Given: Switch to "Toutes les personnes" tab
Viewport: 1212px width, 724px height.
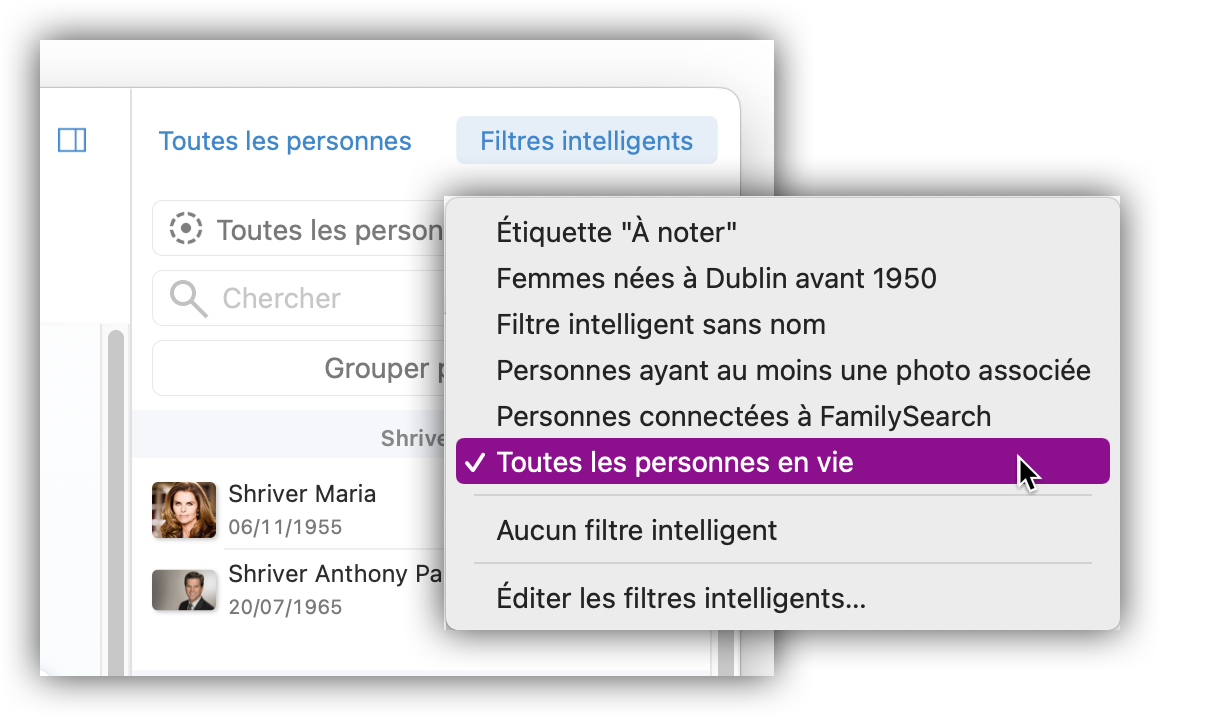Looking at the screenshot, I should click(x=285, y=141).
